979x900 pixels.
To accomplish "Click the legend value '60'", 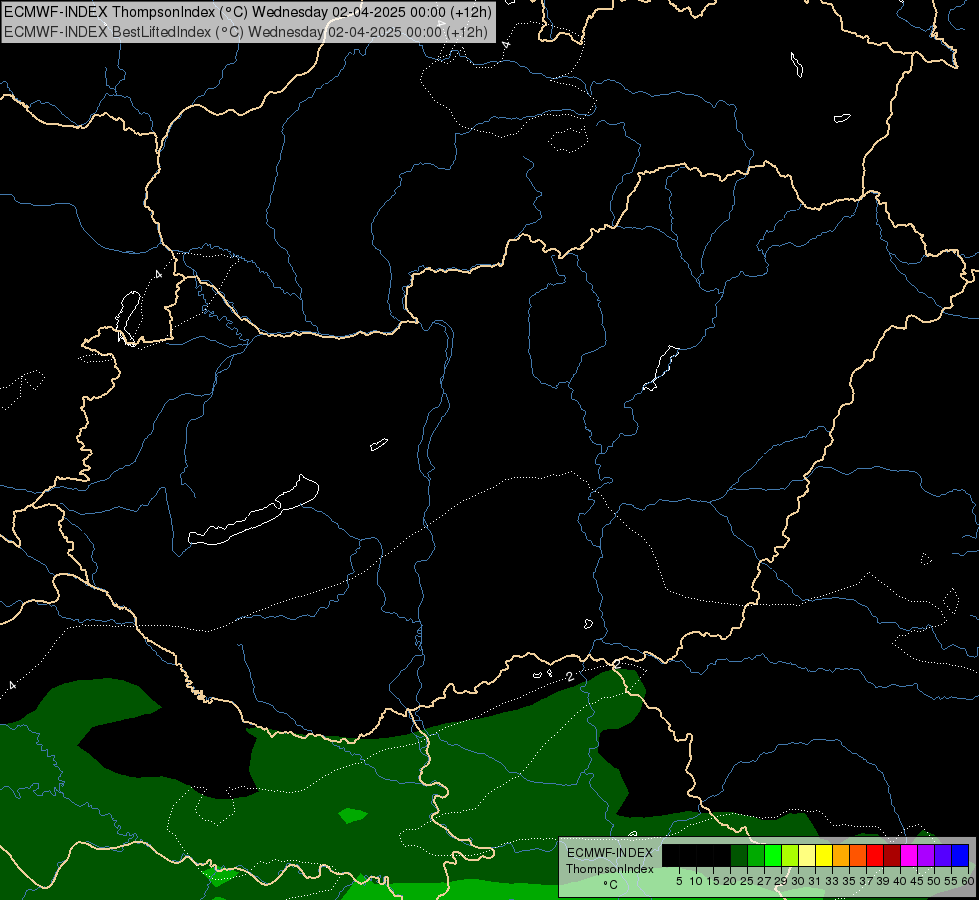I will click(x=968, y=881).
